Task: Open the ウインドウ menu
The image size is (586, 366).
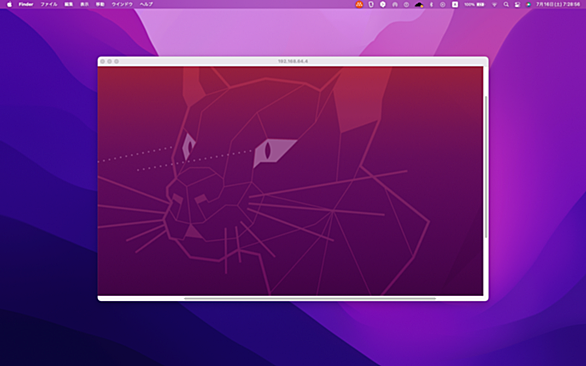Action: pyautogui.click(x=122, y=4)
